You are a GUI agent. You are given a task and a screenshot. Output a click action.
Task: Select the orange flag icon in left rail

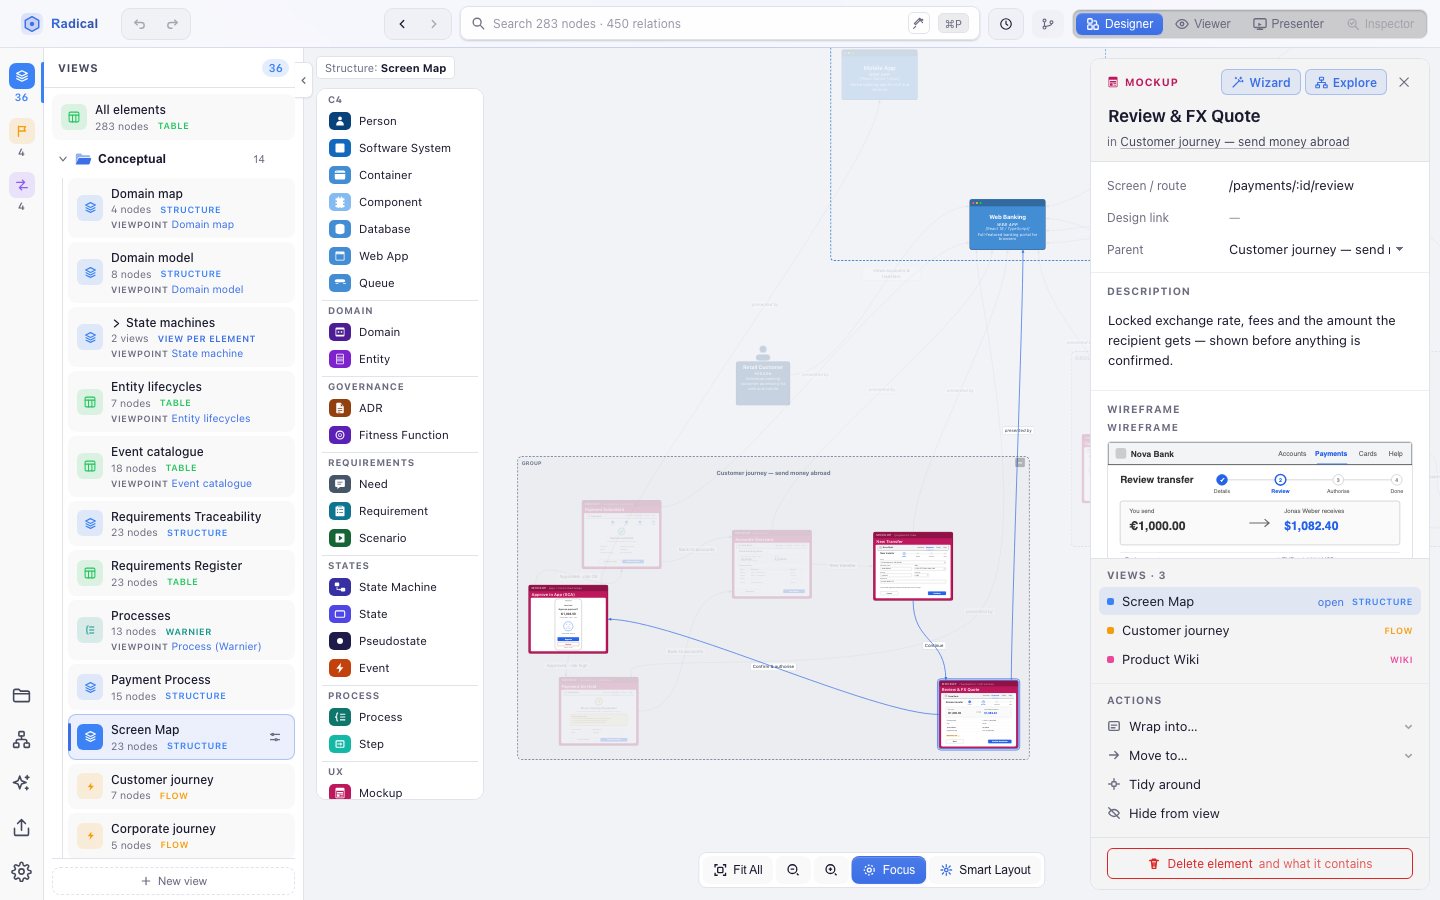(x=22, y=131)
